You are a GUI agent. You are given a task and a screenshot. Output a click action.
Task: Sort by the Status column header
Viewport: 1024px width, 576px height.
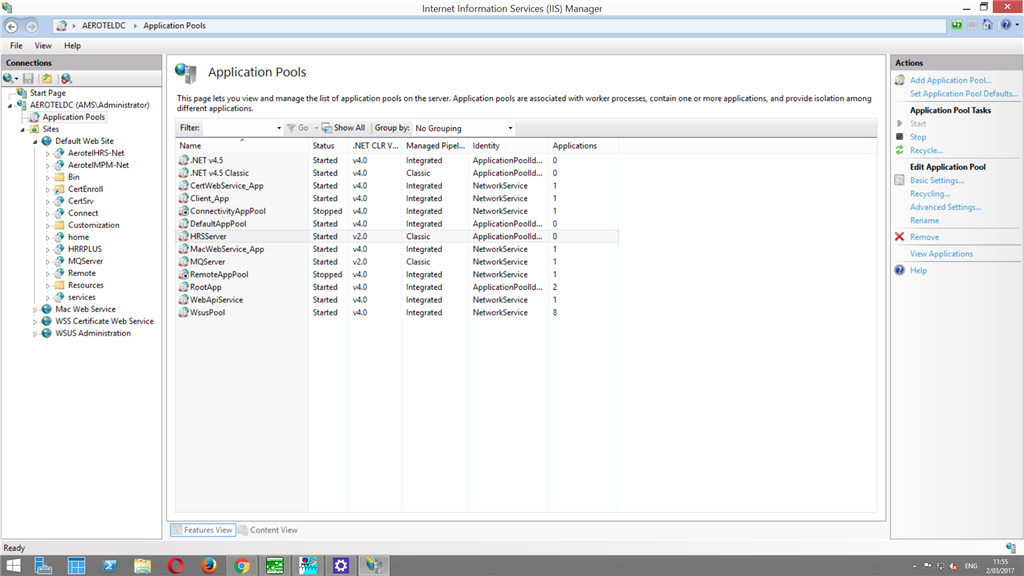tap(328, 146)
